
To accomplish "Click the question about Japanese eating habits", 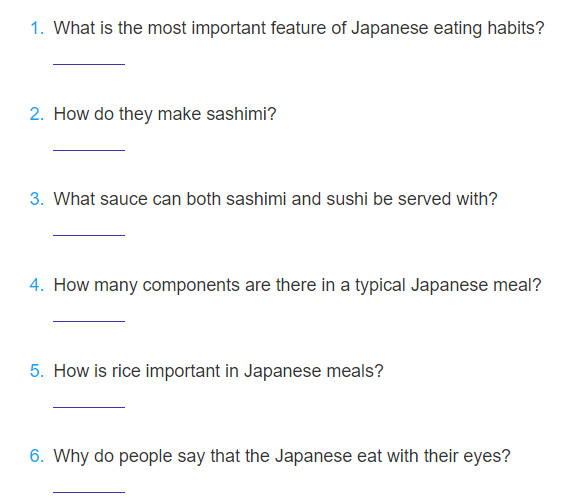I will point(299,29).
